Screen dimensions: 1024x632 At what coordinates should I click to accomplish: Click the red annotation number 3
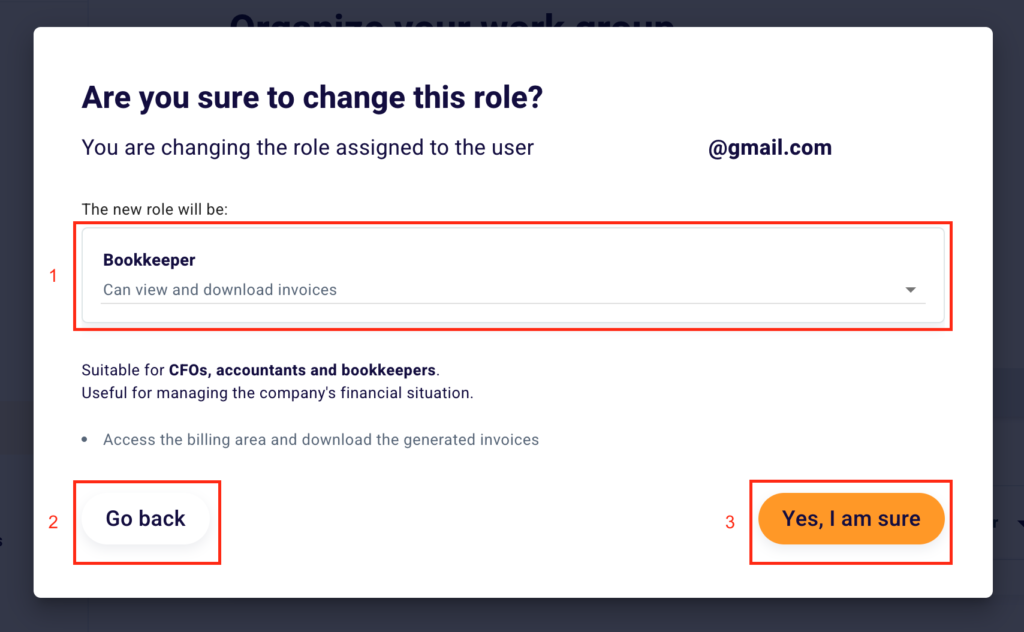pos(730,522)
